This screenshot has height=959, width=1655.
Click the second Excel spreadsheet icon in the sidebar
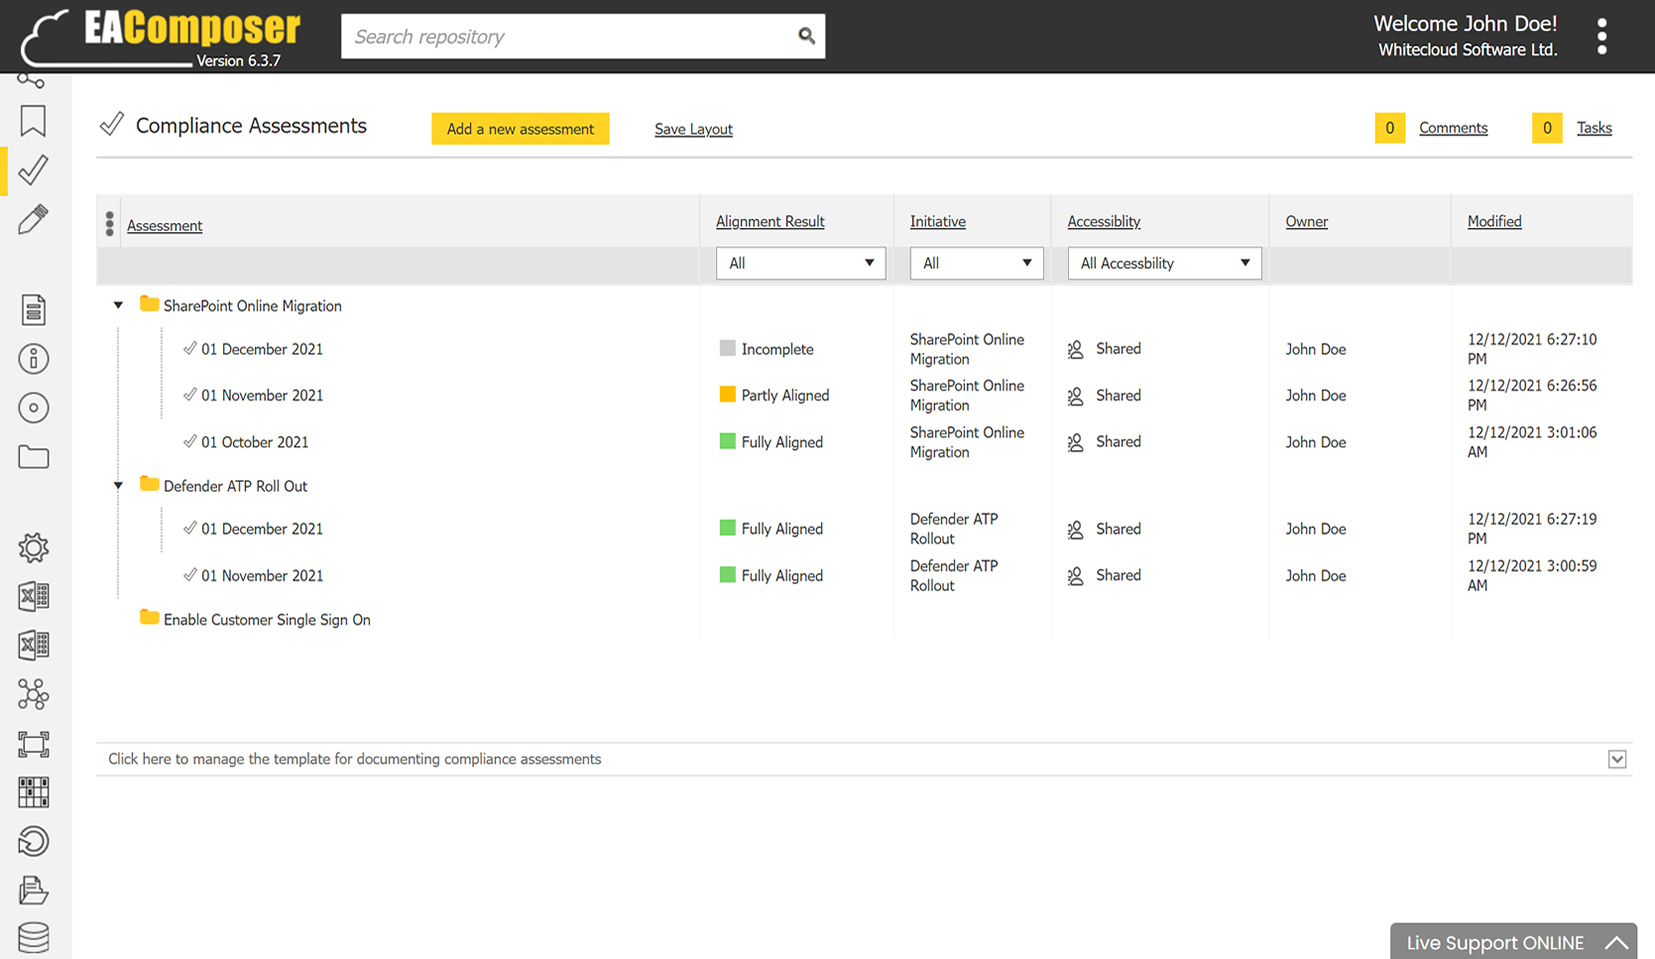pos(33,645)
